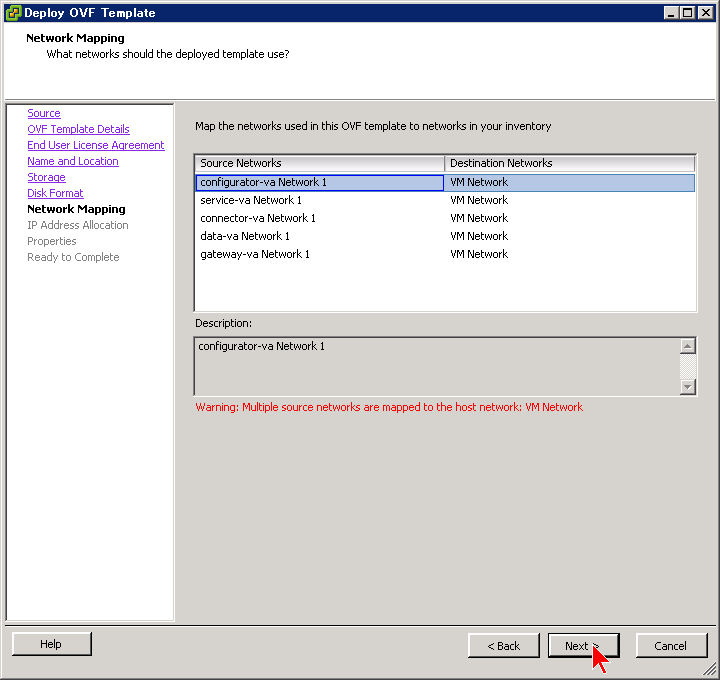
Task: Open destination network dropdown for configurator-va
Action: [569, 182]
